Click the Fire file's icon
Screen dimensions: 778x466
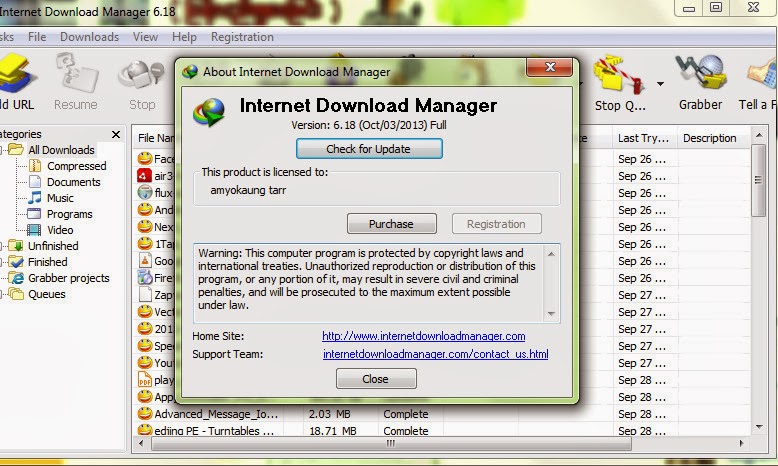point(145,277)
